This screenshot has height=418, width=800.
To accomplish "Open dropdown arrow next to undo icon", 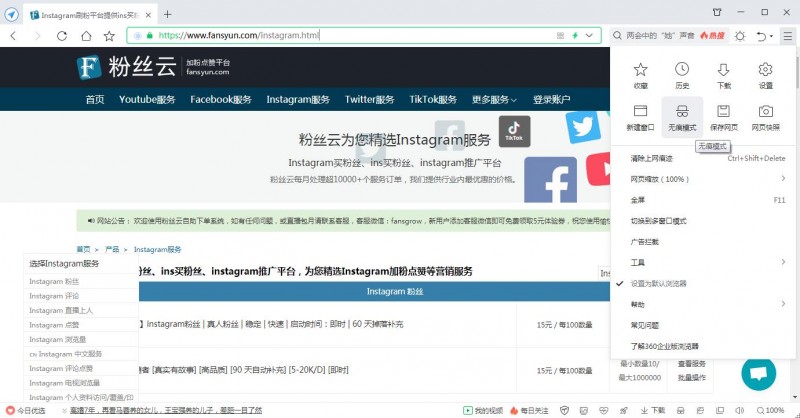I will point(771,36).
